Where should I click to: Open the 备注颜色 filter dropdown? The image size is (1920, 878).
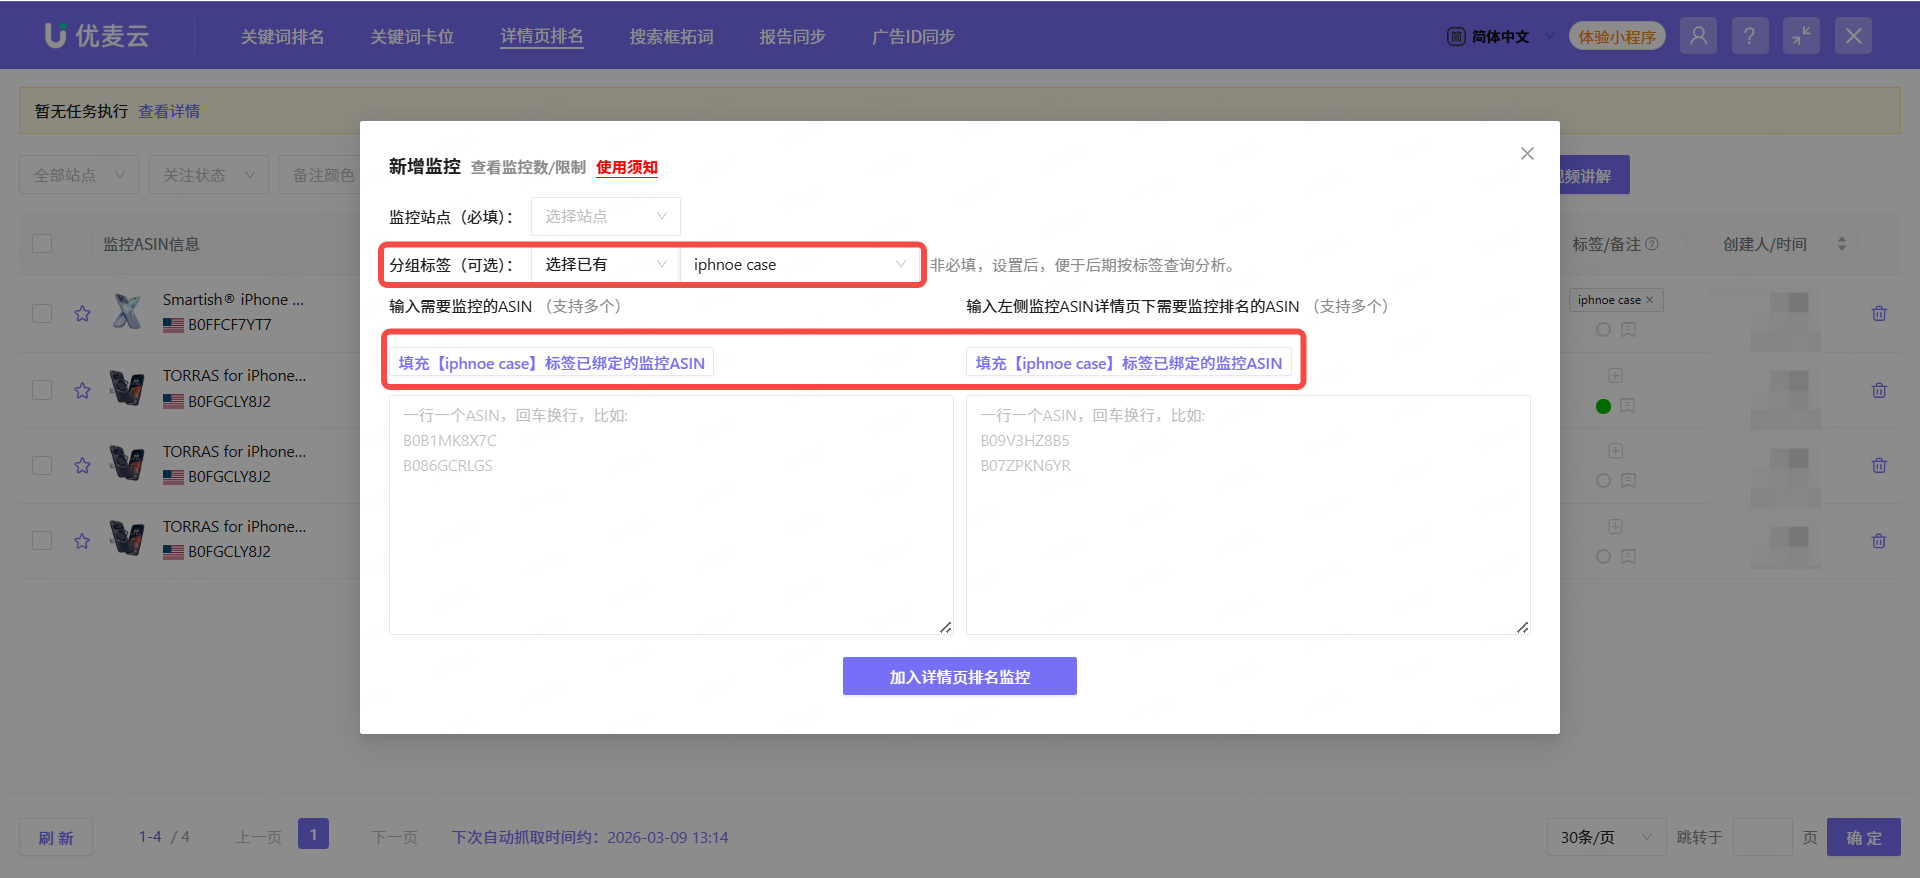[320, 175]
